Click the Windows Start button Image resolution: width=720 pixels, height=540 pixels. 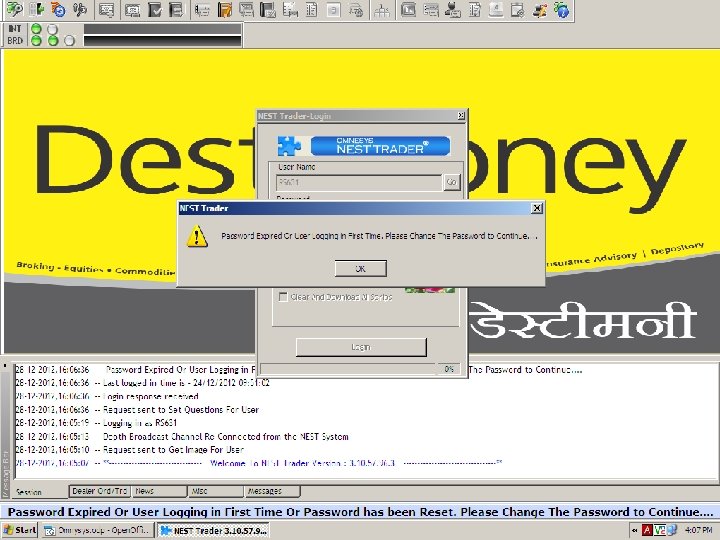pos(20,530)
